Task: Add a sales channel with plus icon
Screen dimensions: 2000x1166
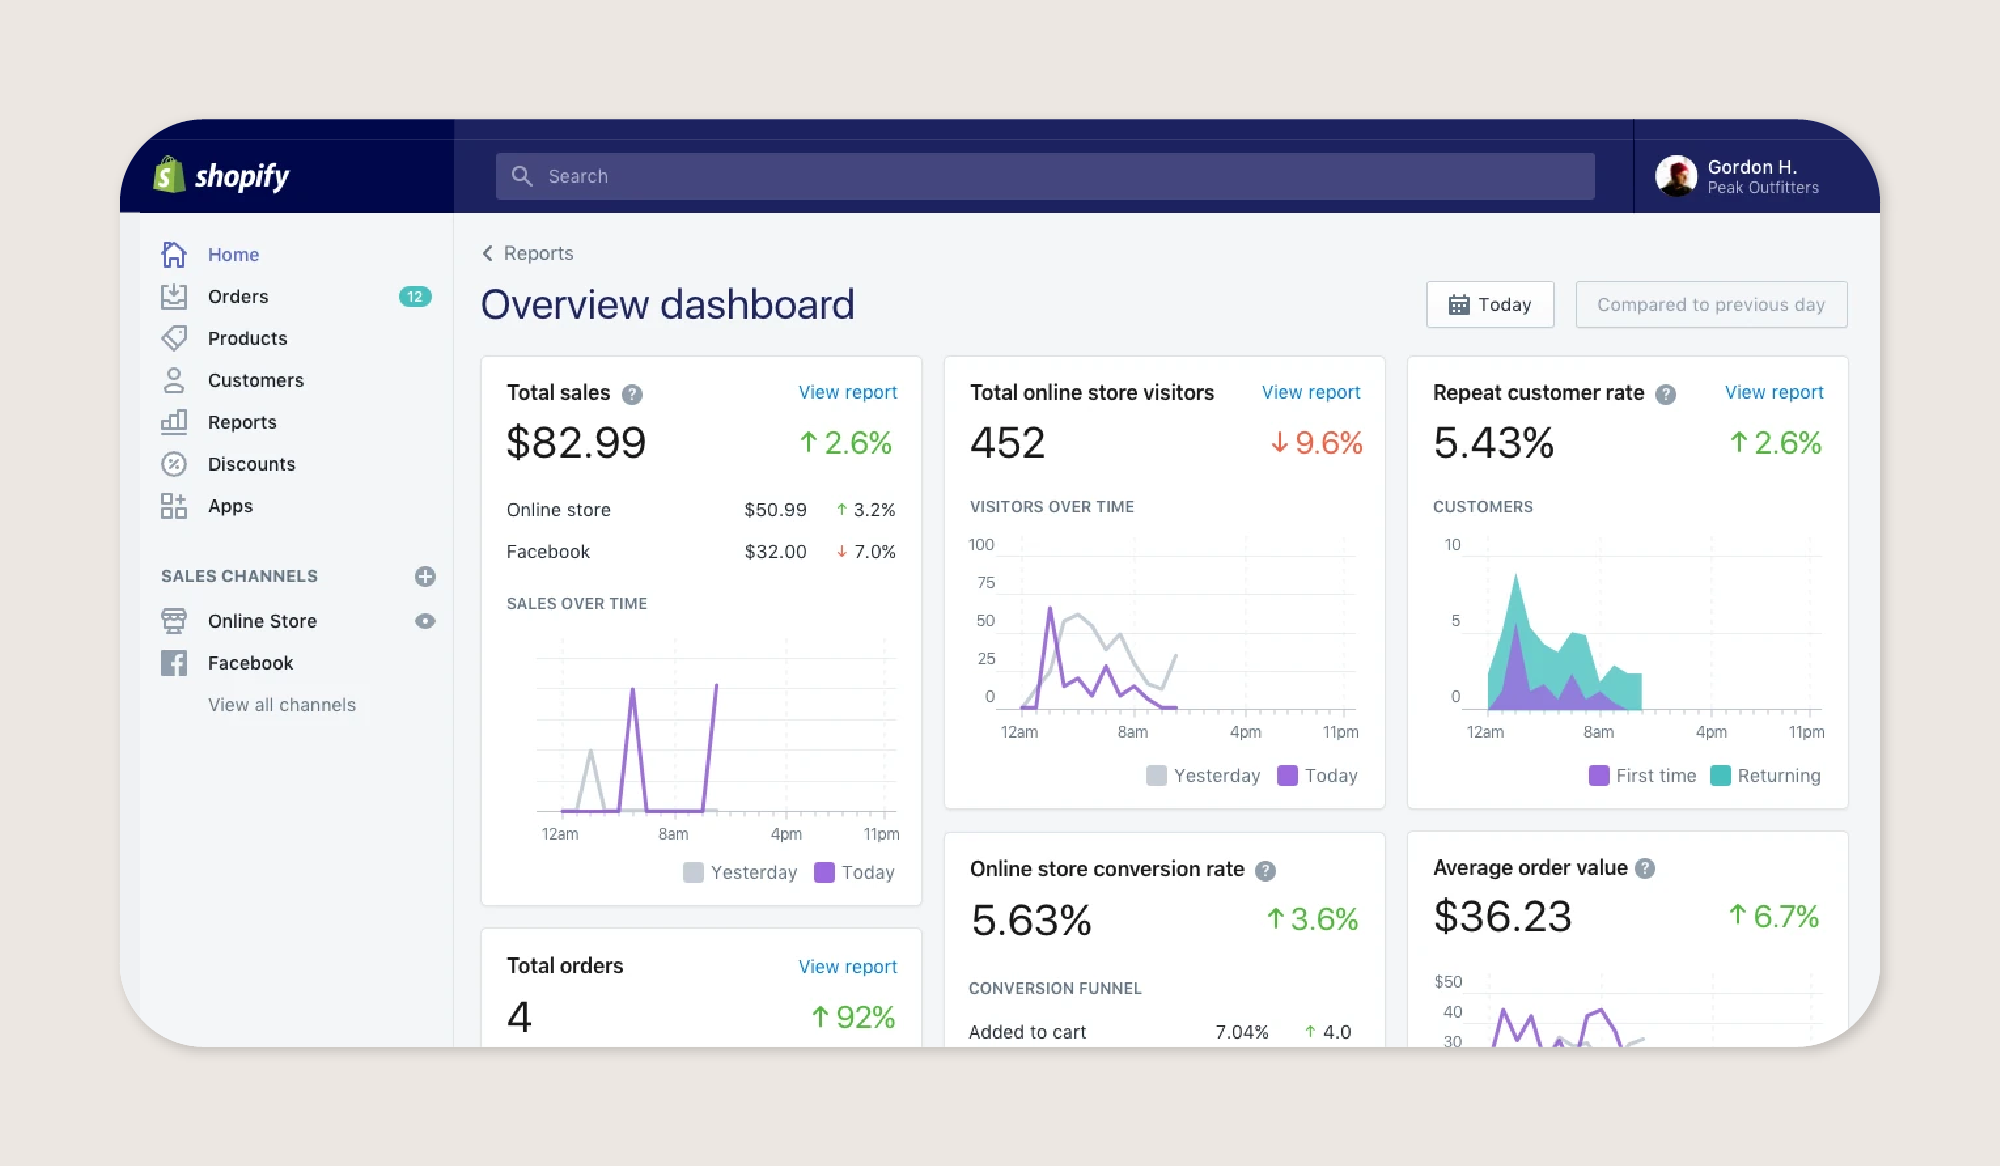Action: click(425, 577)
